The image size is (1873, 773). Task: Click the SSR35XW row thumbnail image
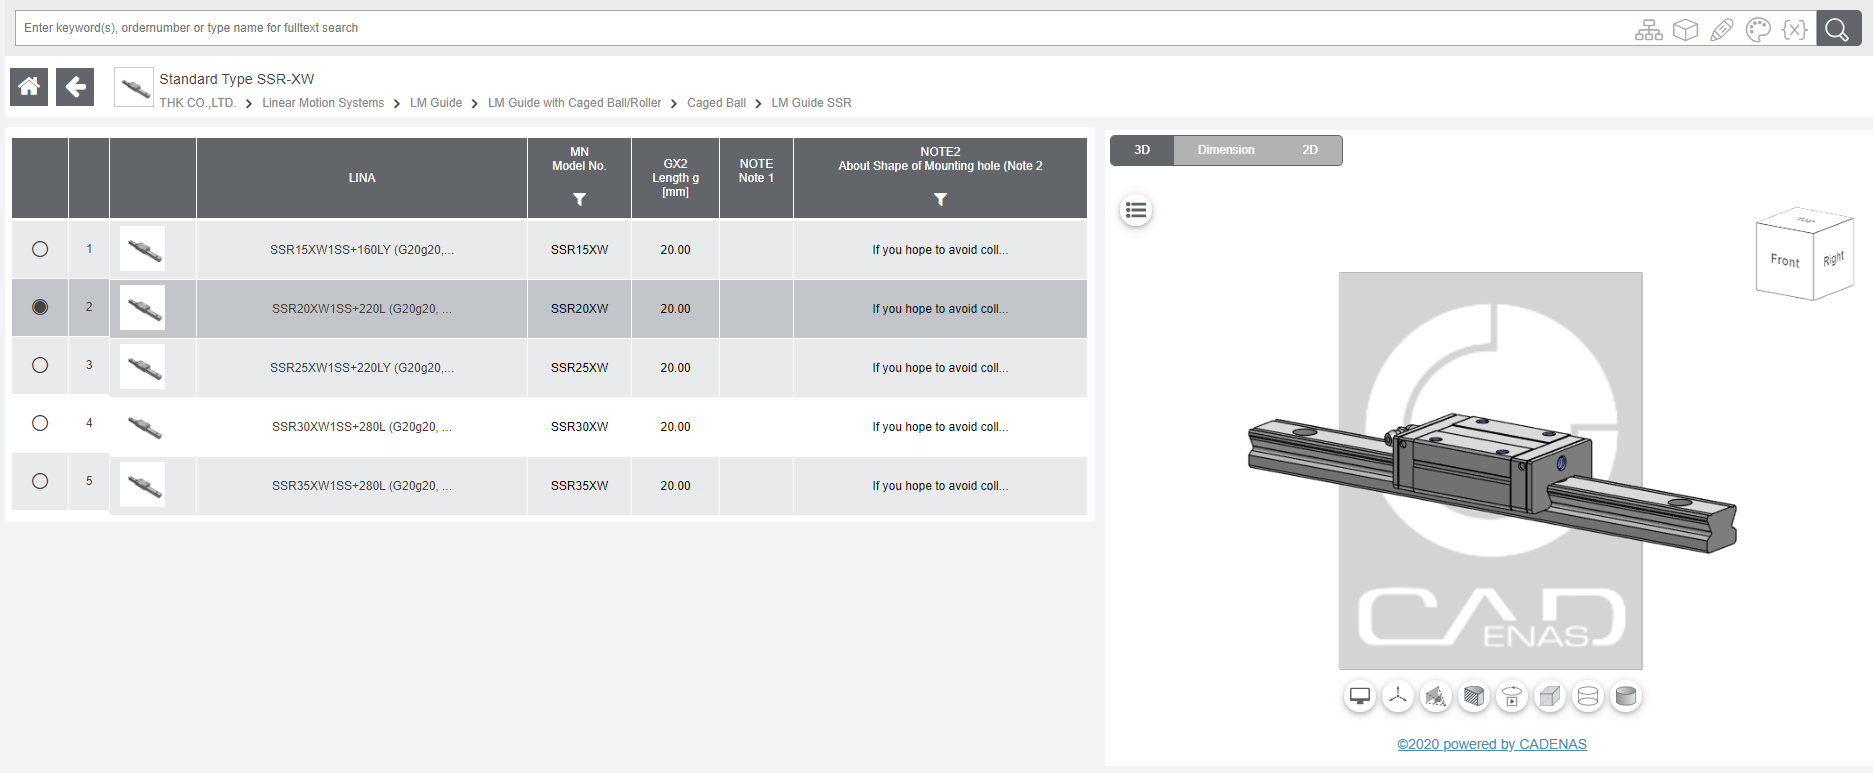143,485
